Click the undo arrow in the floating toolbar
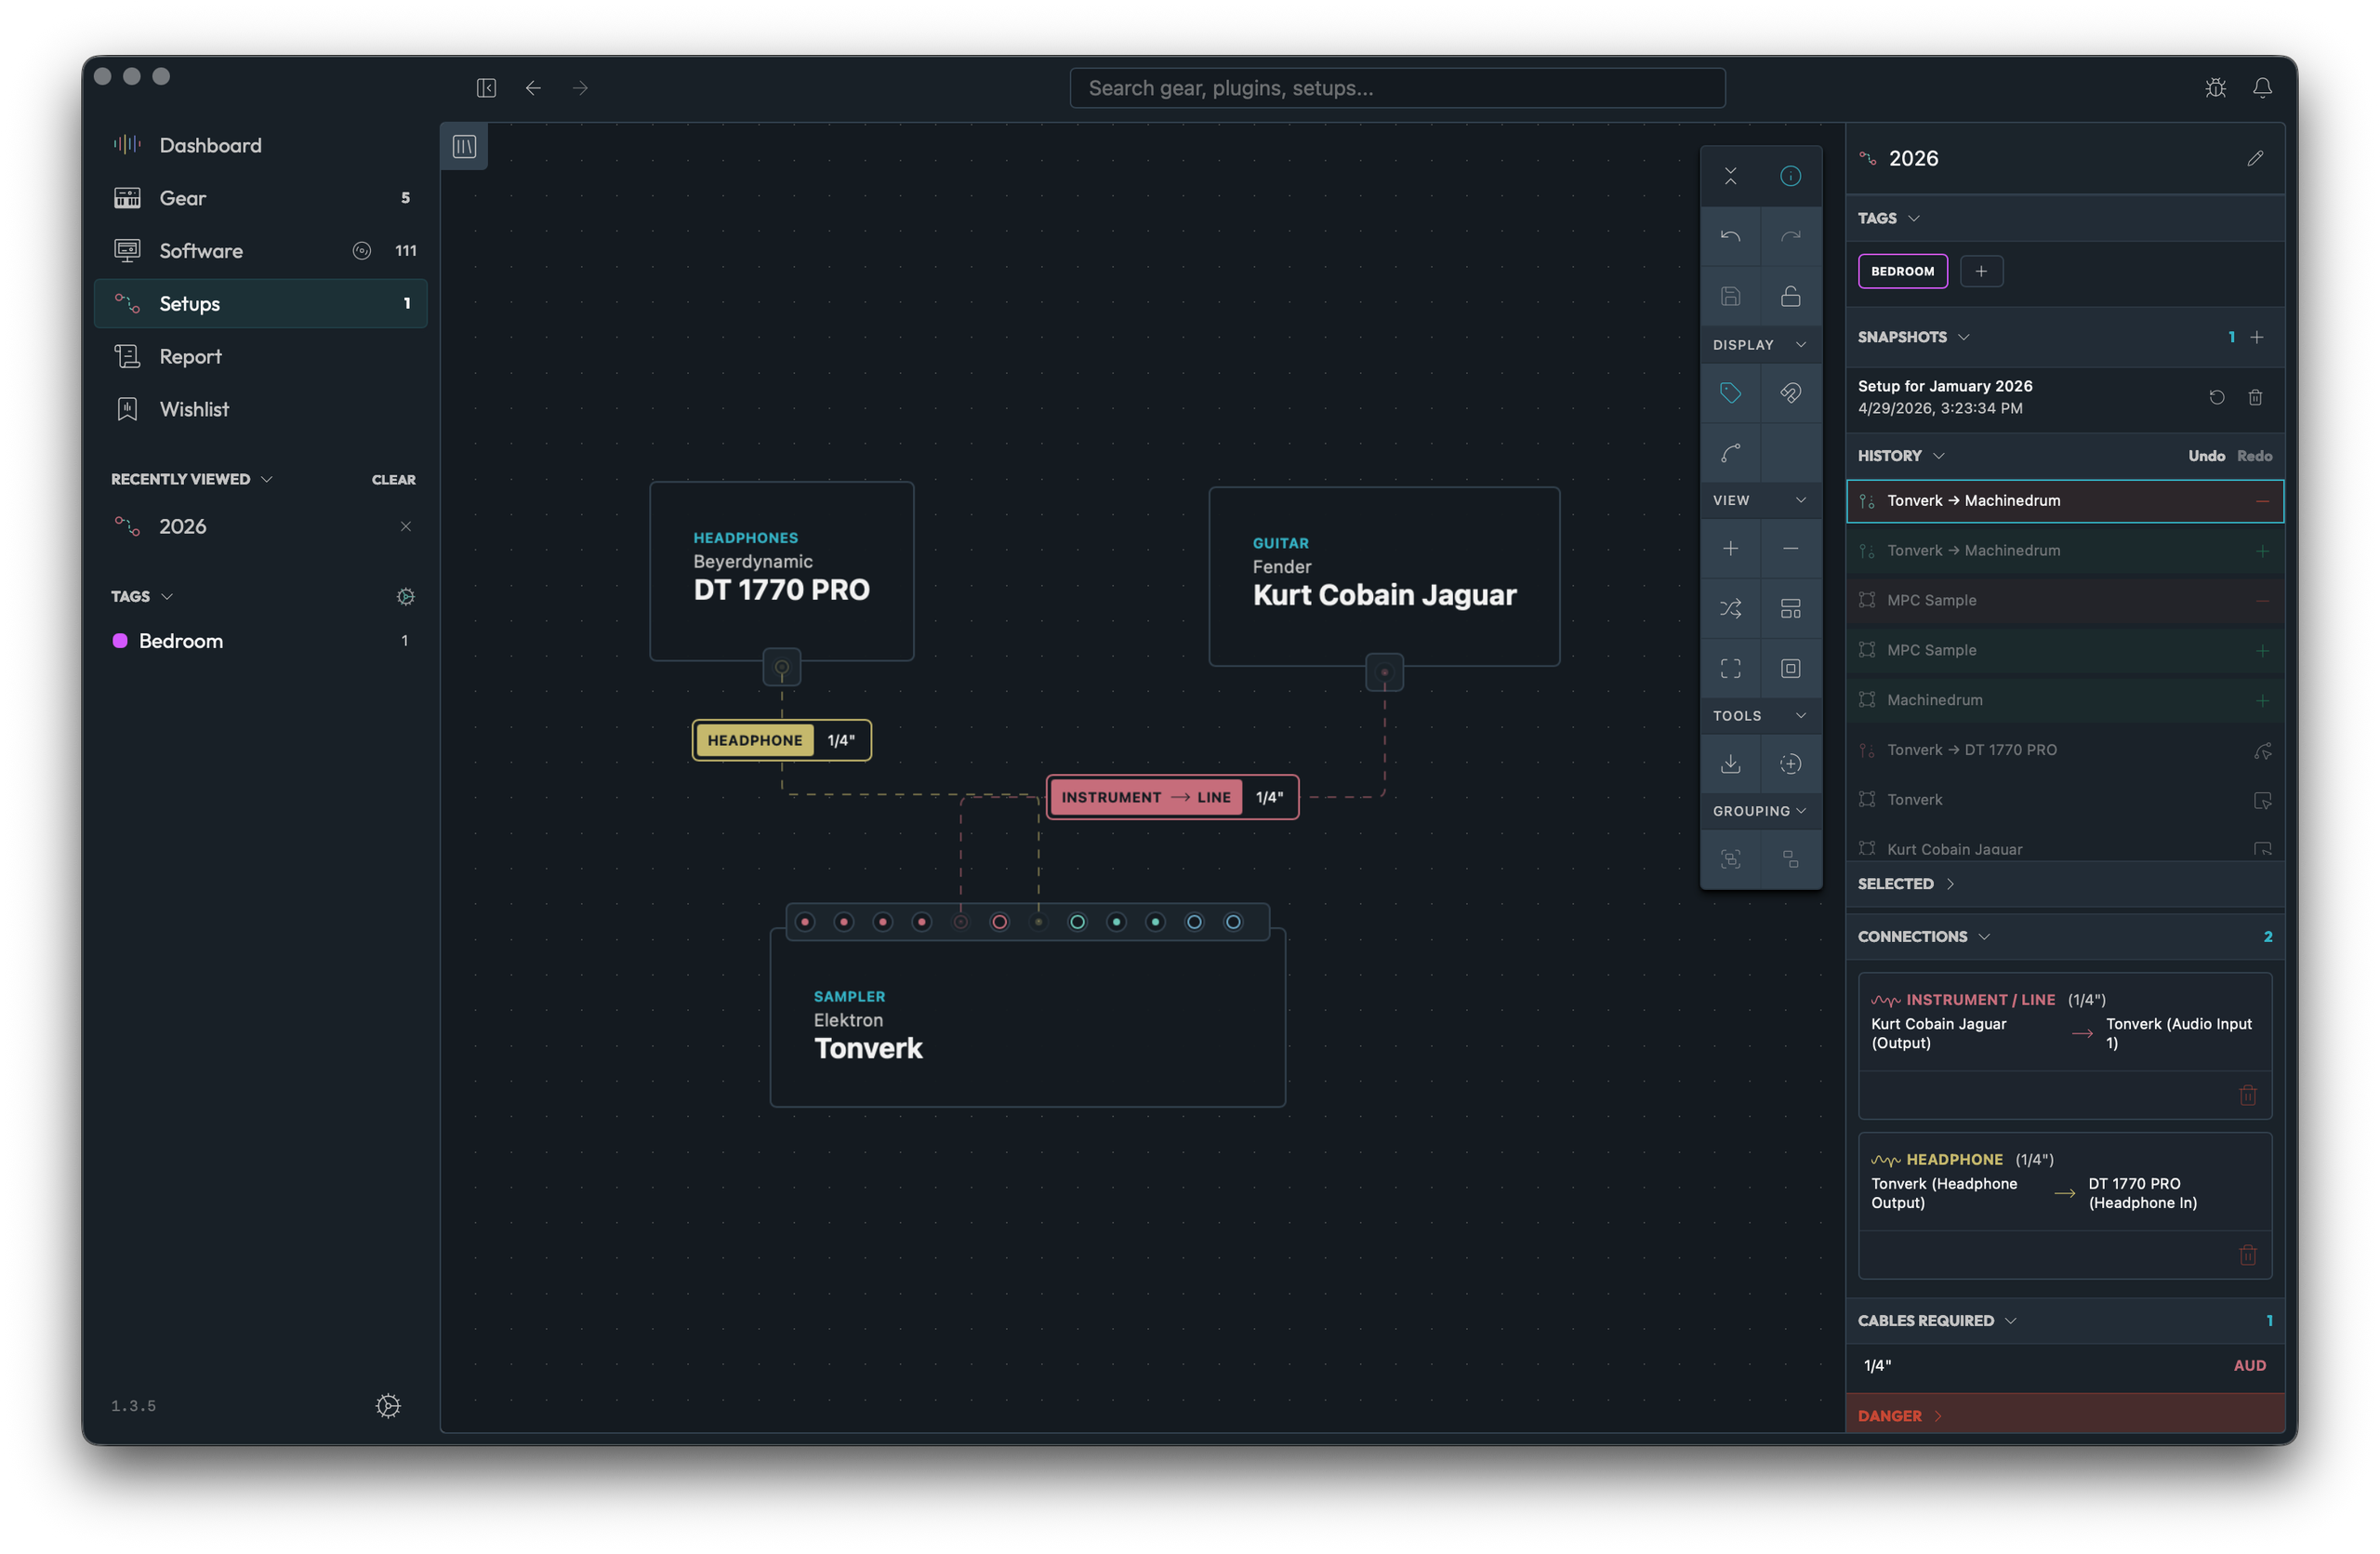2380x1554 pixels. click(x=1730, y=236)
